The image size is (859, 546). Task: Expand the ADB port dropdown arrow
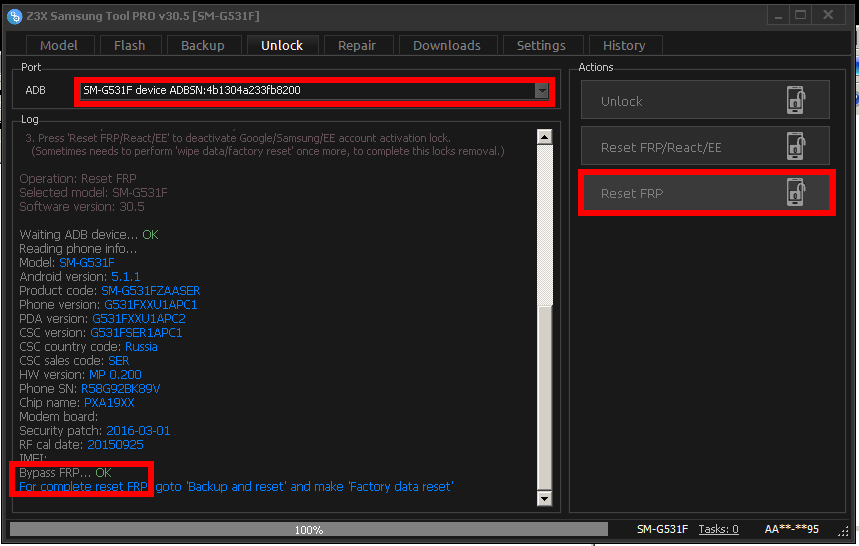coord(541,90)
